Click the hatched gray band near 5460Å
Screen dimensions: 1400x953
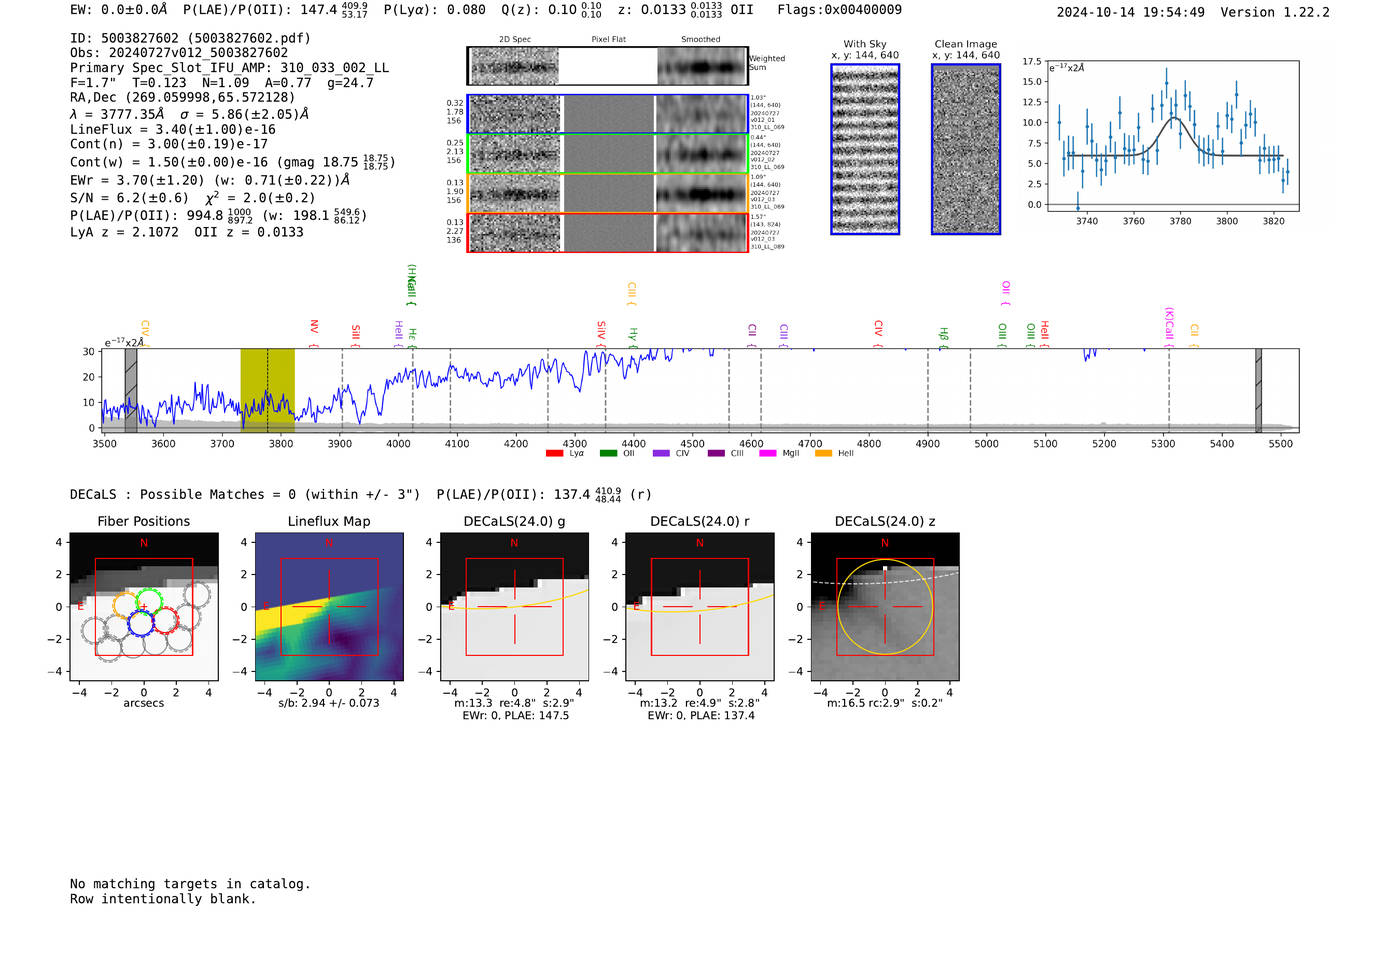[1259, 391]
